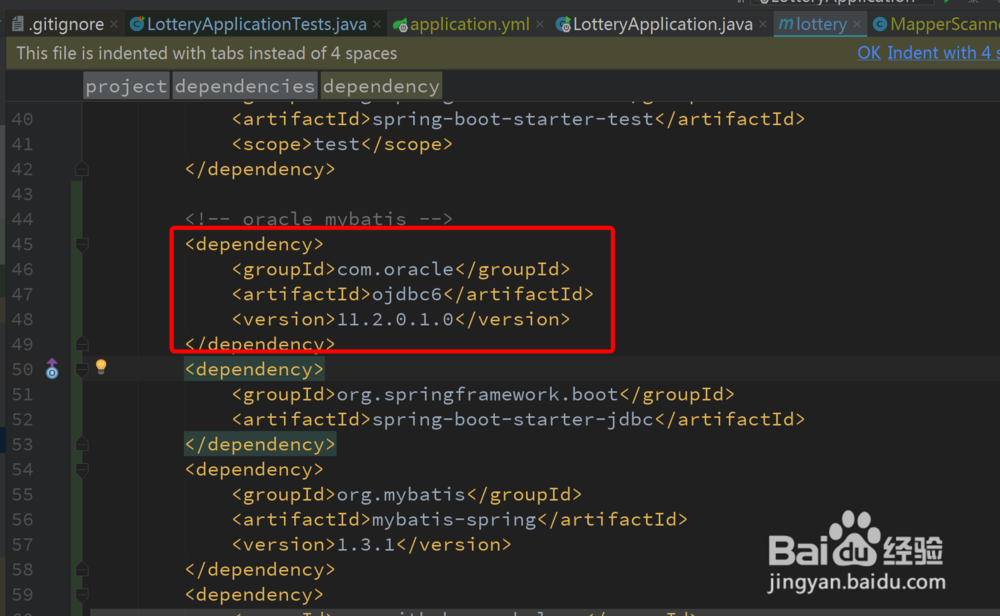The image size is (1000, 616).
Task: Collapse the fold ending at line 42
Action: [x=82, y=169]
